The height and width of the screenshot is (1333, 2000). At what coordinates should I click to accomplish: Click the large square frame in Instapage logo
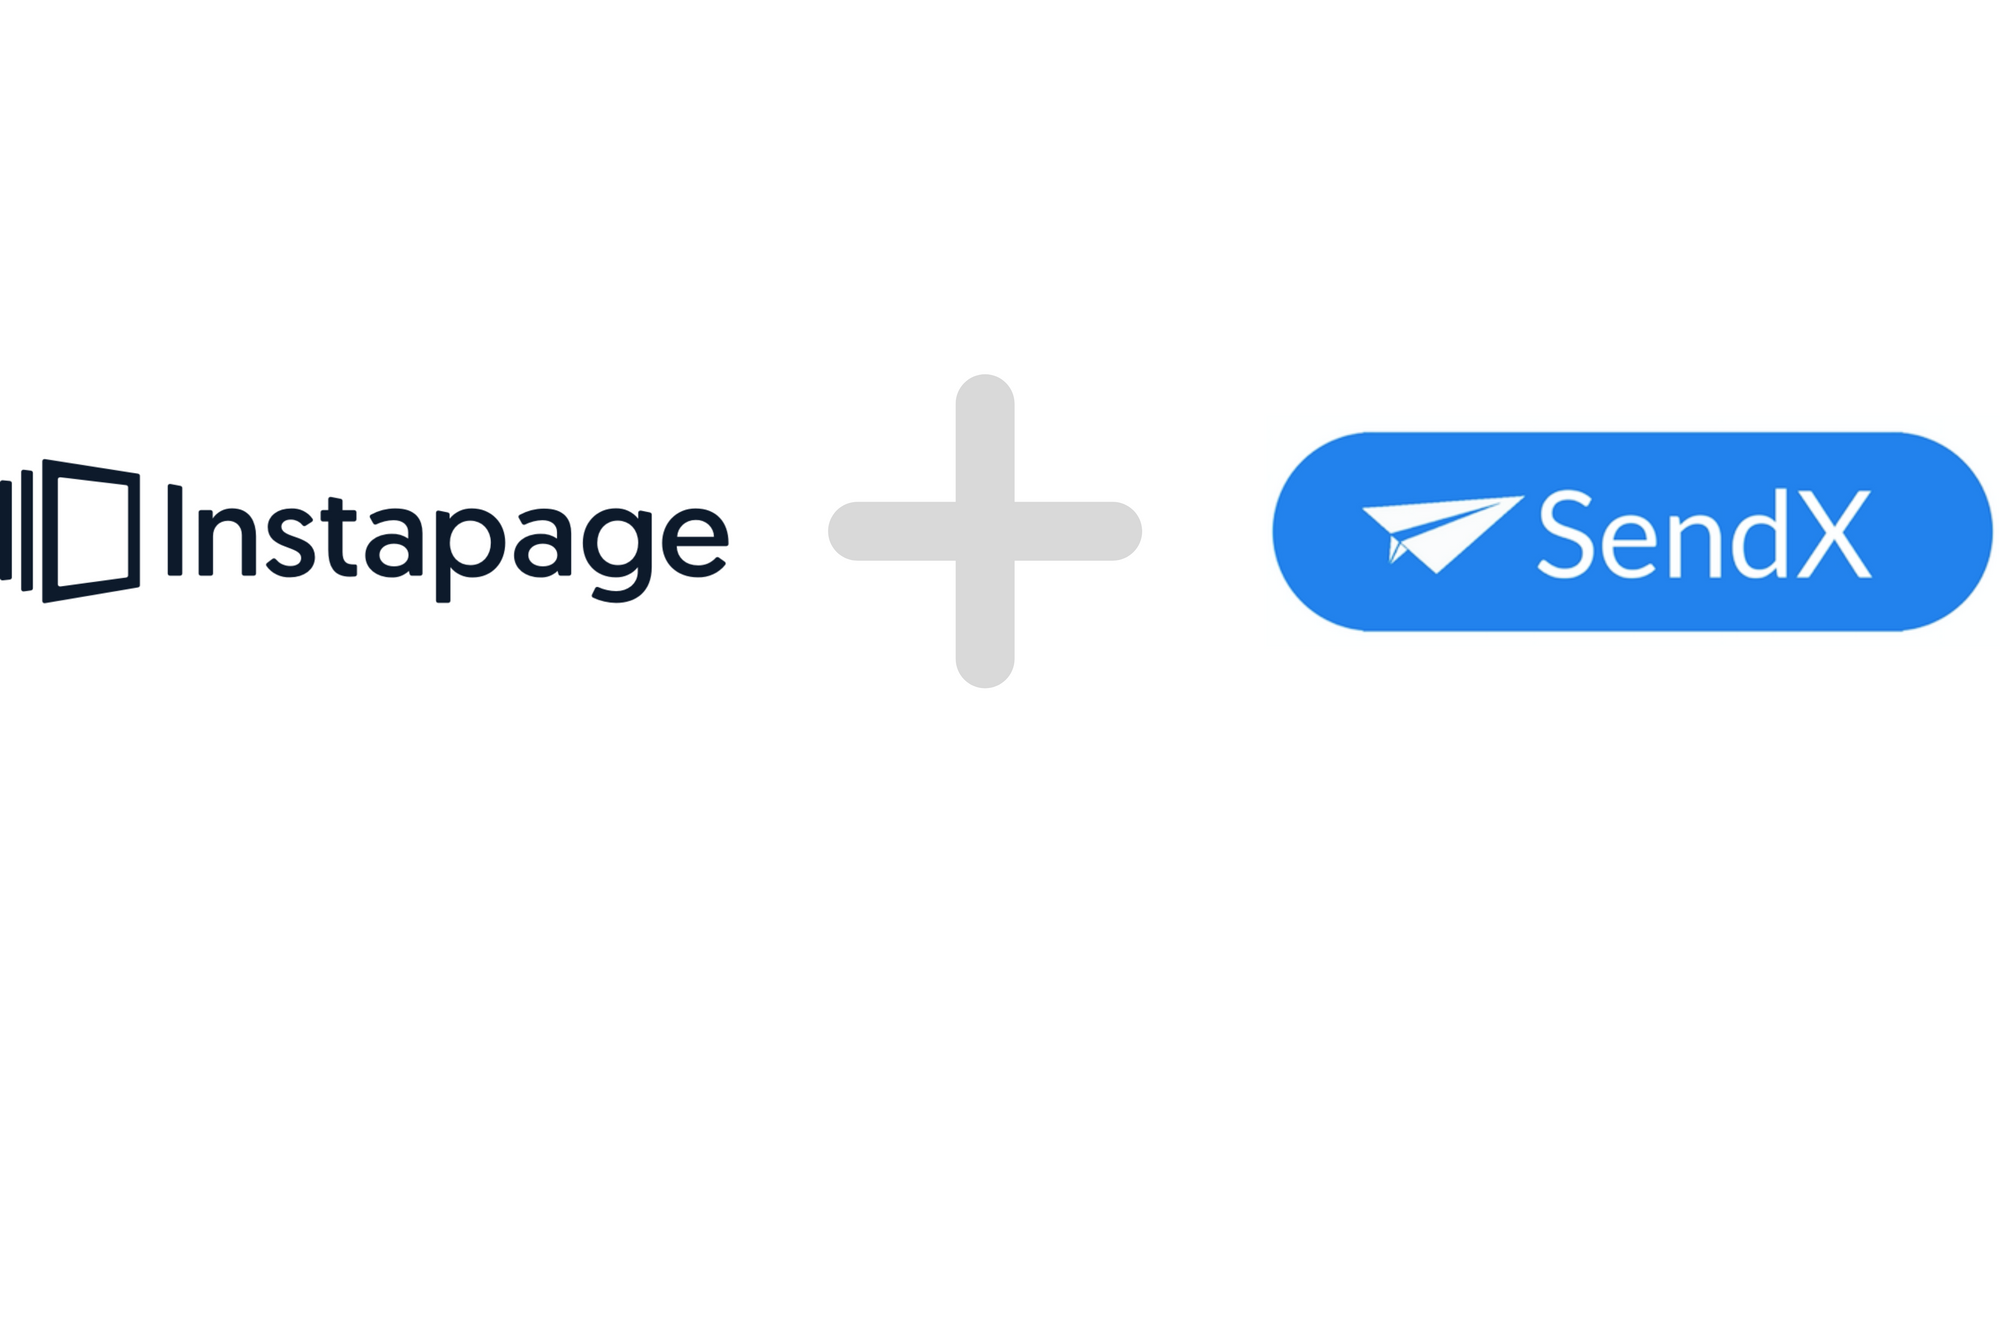(x=91, y=531)
